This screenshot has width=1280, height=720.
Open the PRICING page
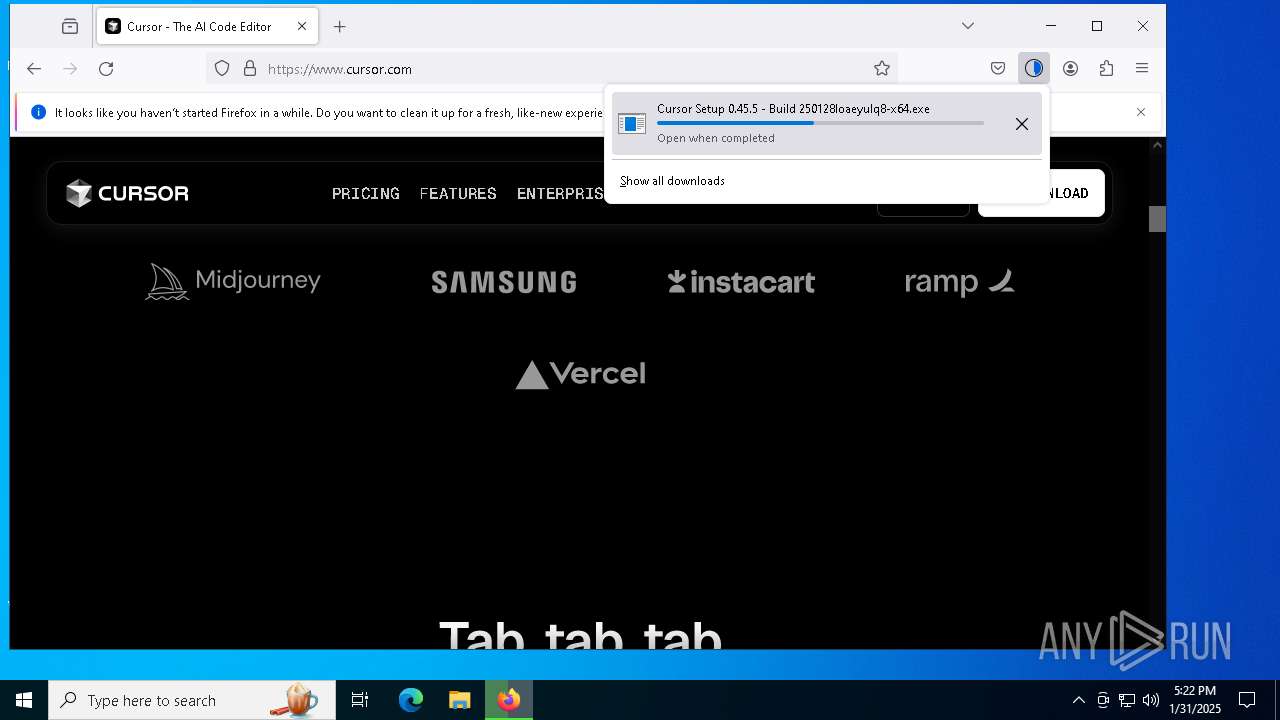(x=365, y=194)
